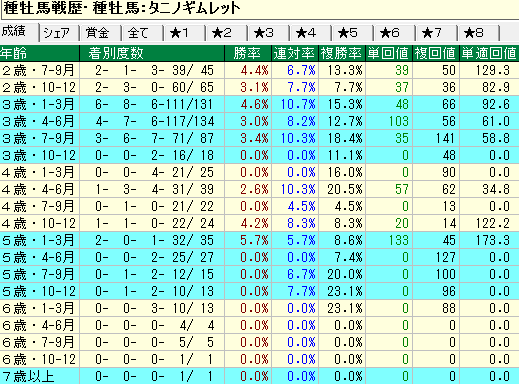Select the 全て tab
This screenshot has width=519, height=384.
[143, 33]
